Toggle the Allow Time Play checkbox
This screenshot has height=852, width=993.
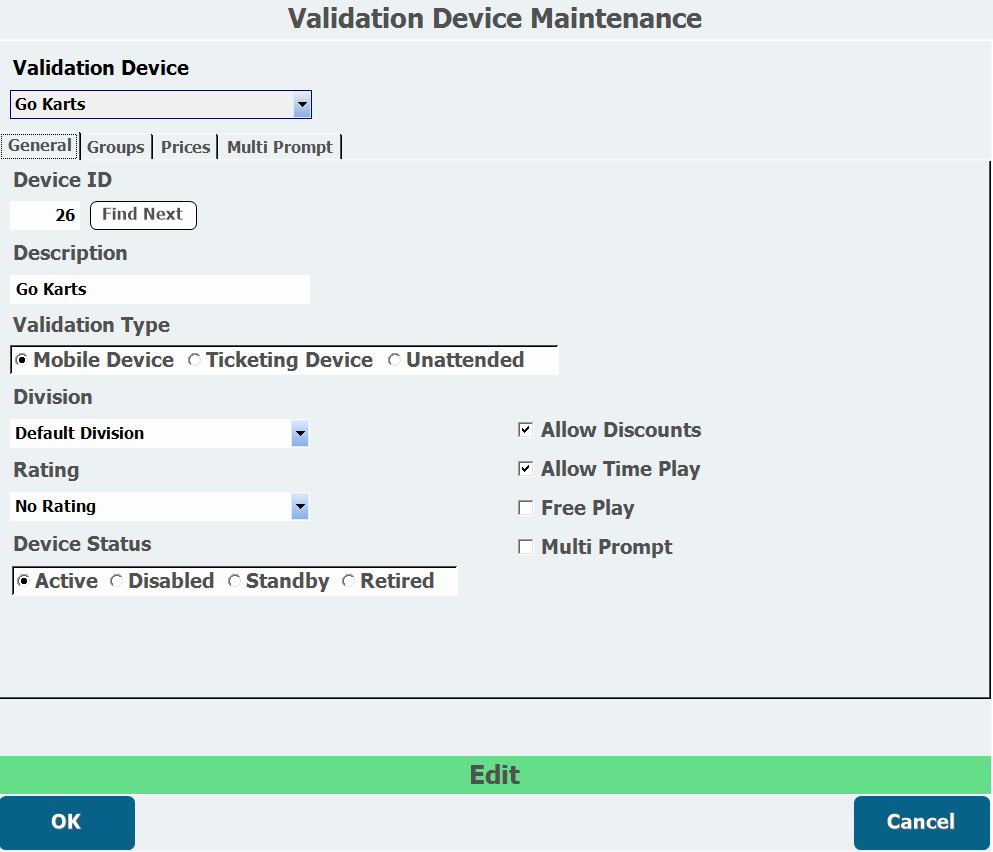[x=525, y=469]
